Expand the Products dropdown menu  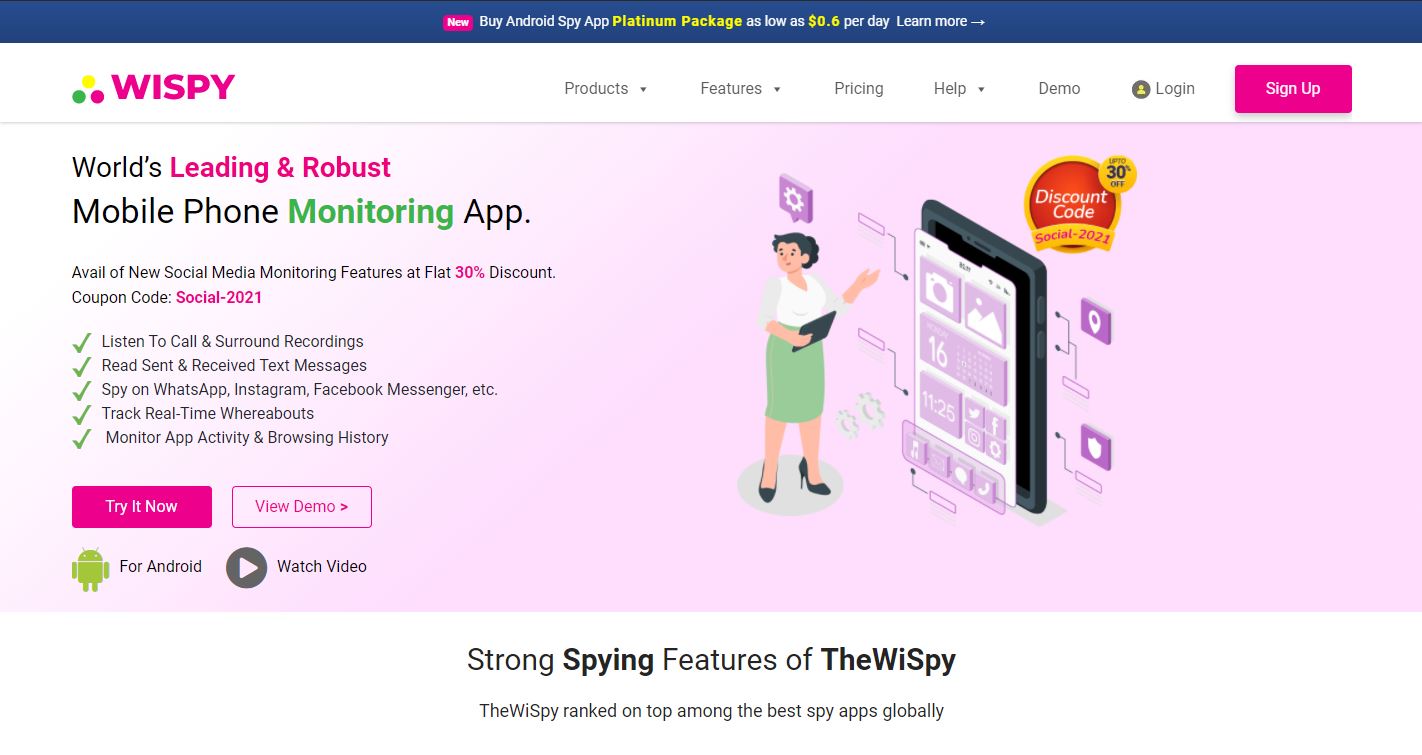click(606, 89)
